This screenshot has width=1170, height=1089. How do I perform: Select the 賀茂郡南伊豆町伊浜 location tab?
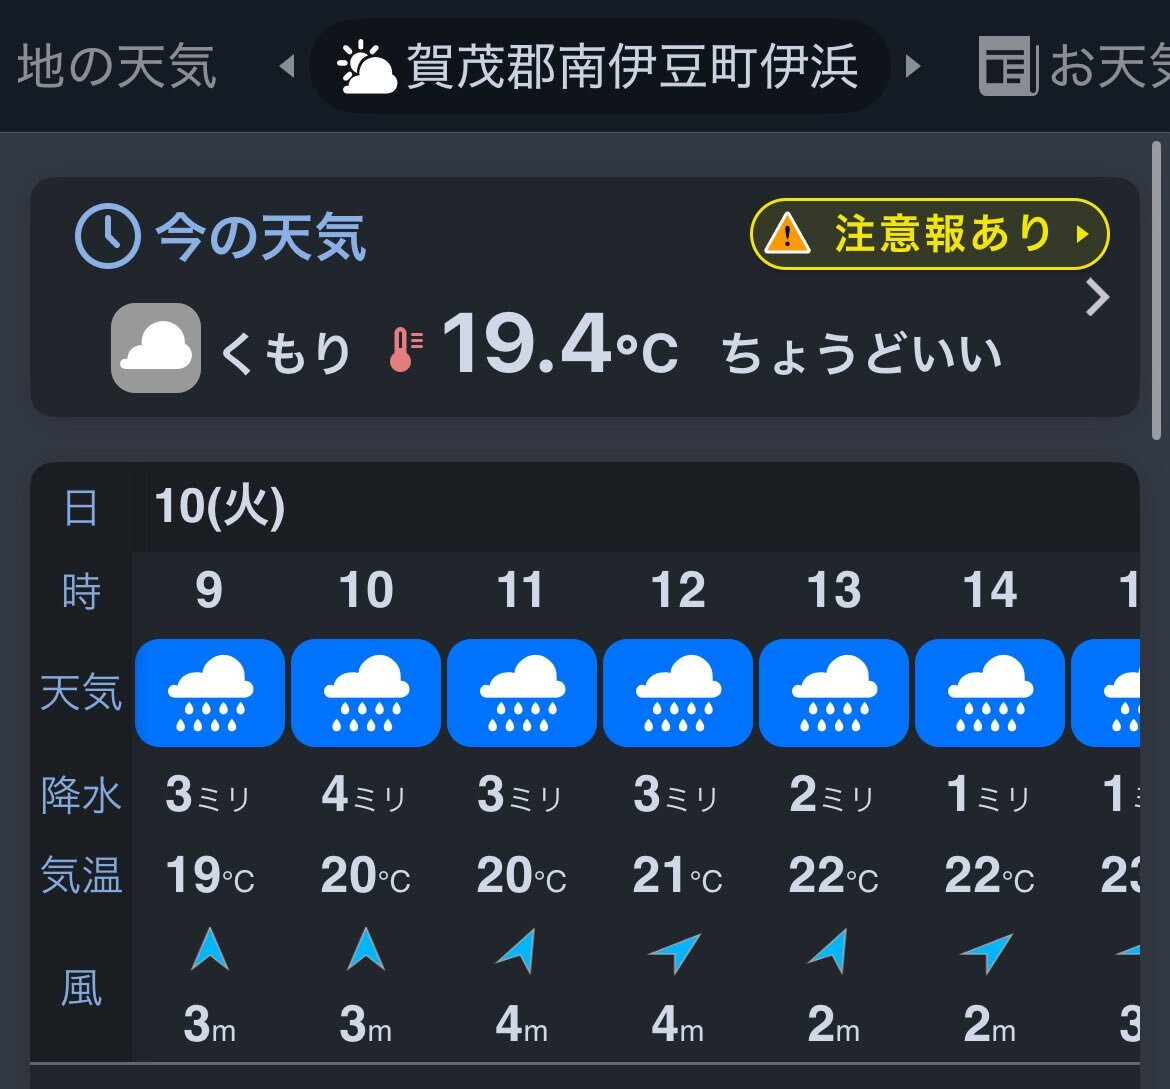coord(599,66)
